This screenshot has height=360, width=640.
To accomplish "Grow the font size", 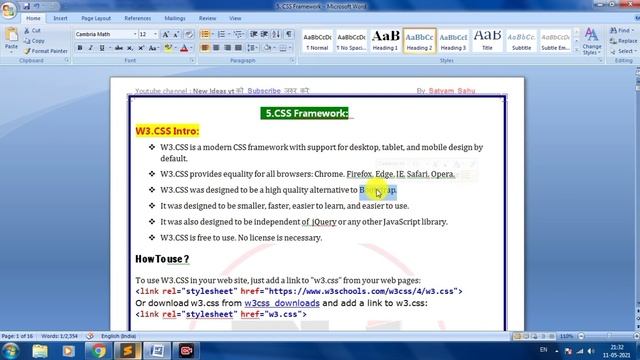I will point(166,34).
